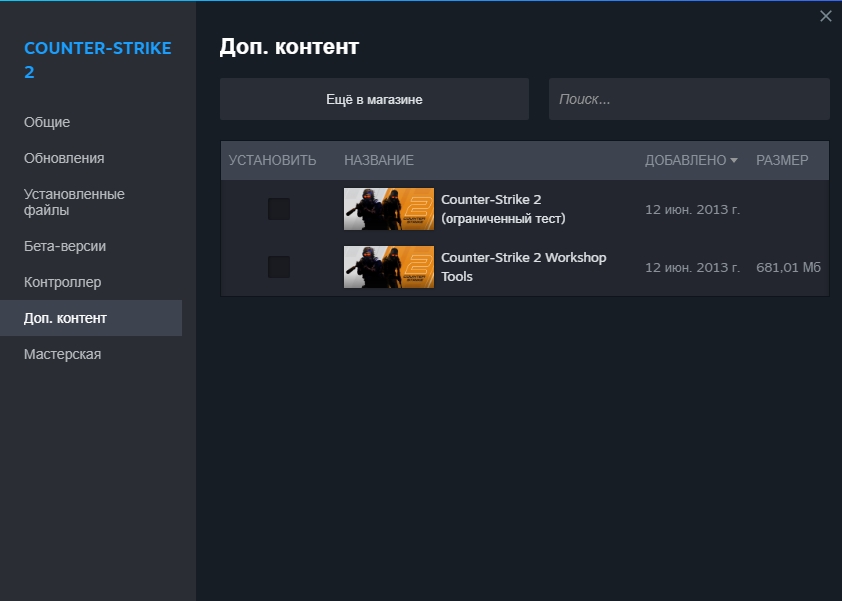Tick the checkbox for Counter-Strike 2 (ограниченный тест)
Viewport: 842px width, 601px height.
pyautogui.click(x=279, y=209)
